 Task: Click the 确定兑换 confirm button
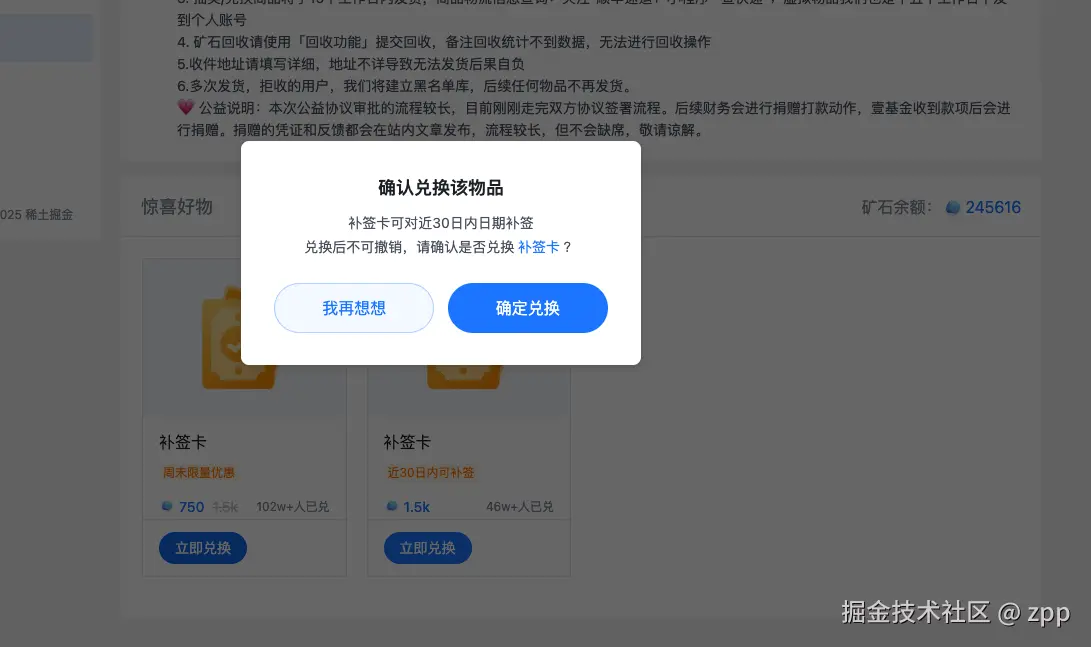tap(527, 307)
